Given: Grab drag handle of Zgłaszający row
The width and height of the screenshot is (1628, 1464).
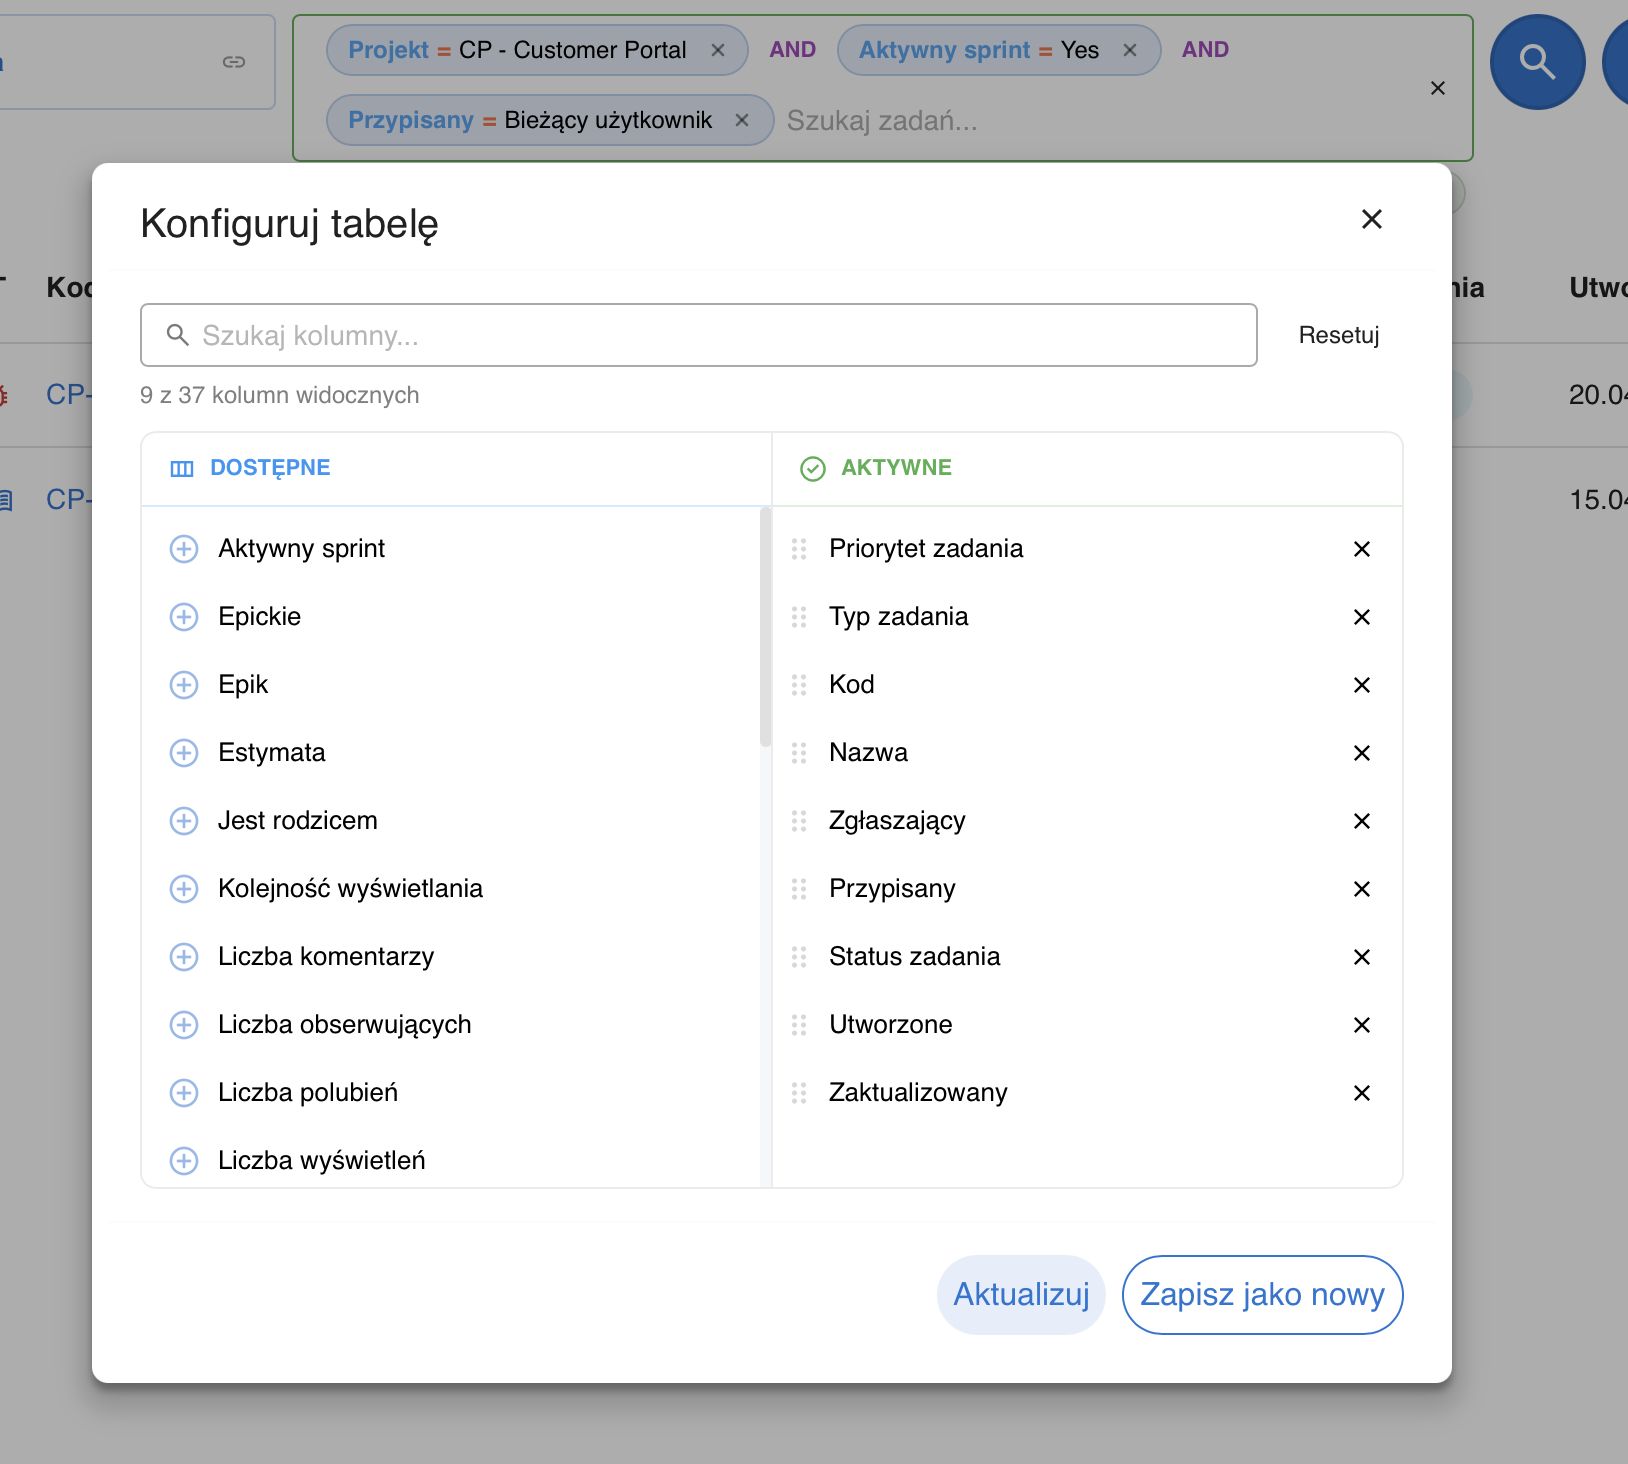Looking at the screenshot, I should click(799, 821).
